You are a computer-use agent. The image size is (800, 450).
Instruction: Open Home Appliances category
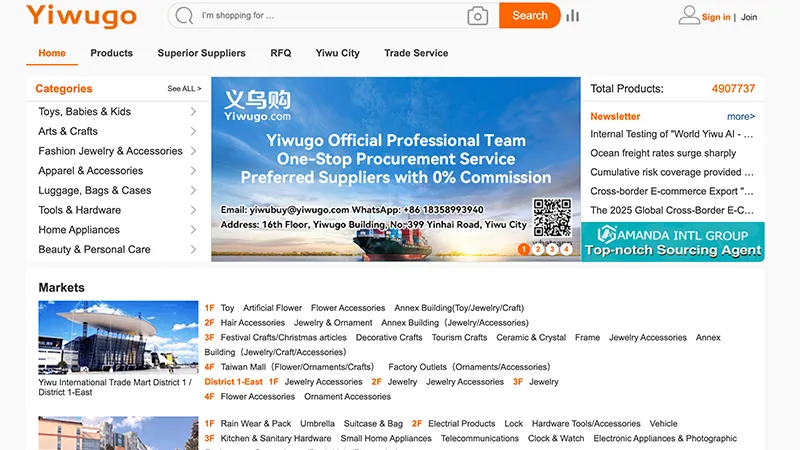pyautogui.click(x=79, y=230)
